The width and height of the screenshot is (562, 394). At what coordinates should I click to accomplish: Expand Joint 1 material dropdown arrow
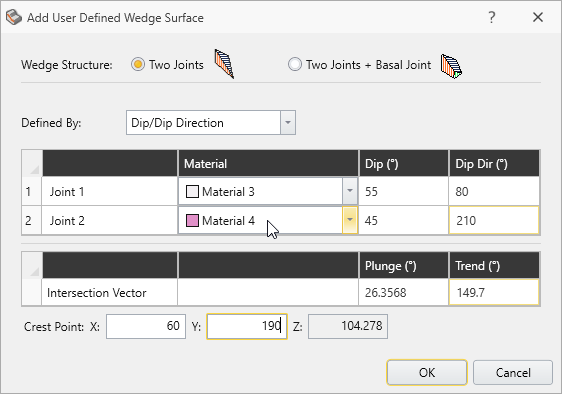[x=350, y=191]
